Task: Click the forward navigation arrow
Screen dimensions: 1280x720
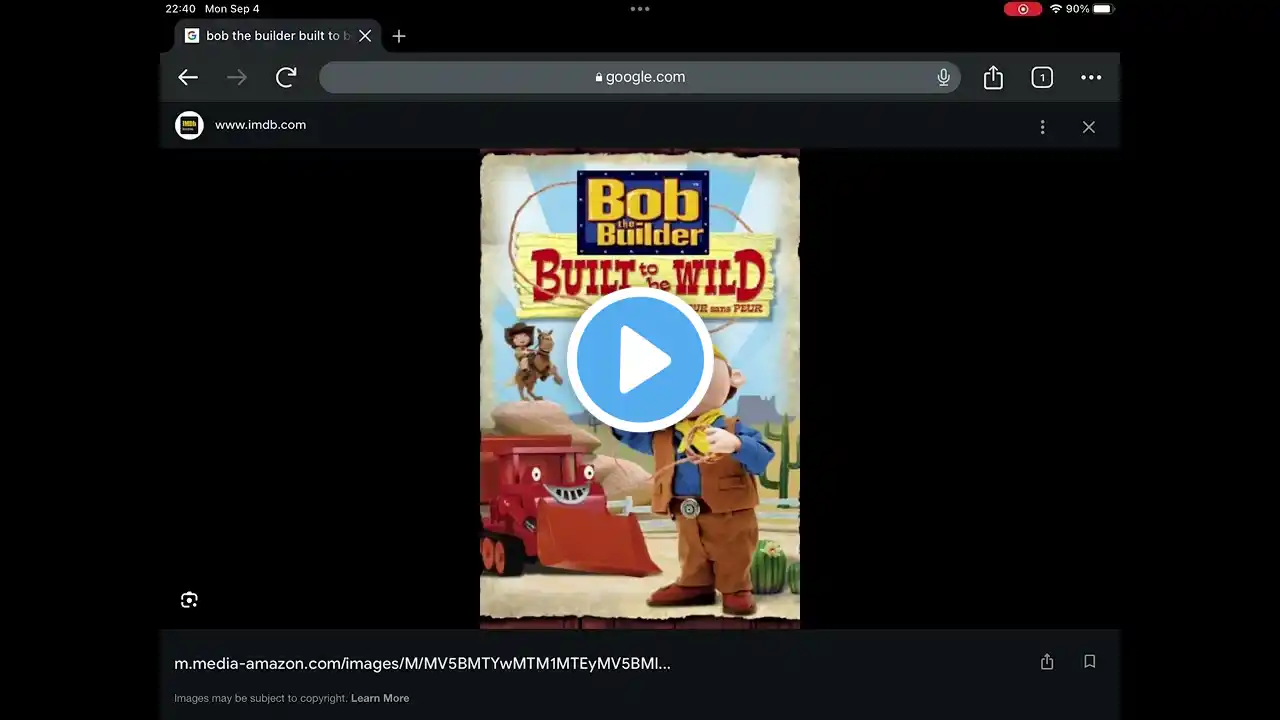Action: [237, 77]
